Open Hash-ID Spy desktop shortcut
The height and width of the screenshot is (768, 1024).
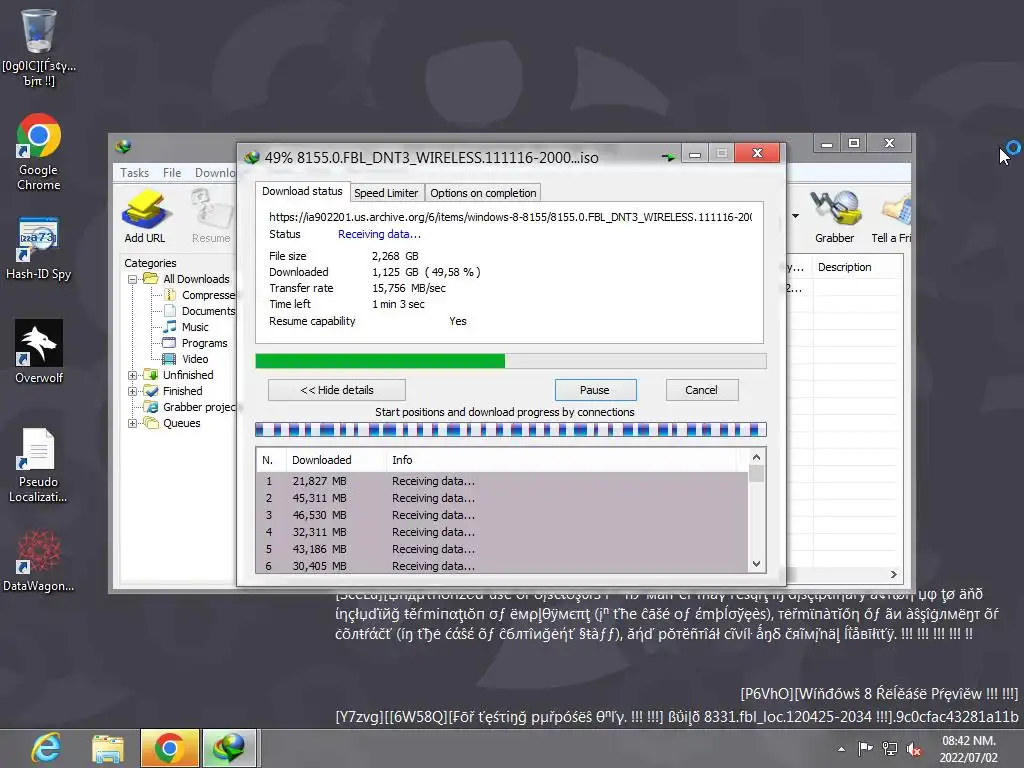pyautogui.click(x=39, y=249)
